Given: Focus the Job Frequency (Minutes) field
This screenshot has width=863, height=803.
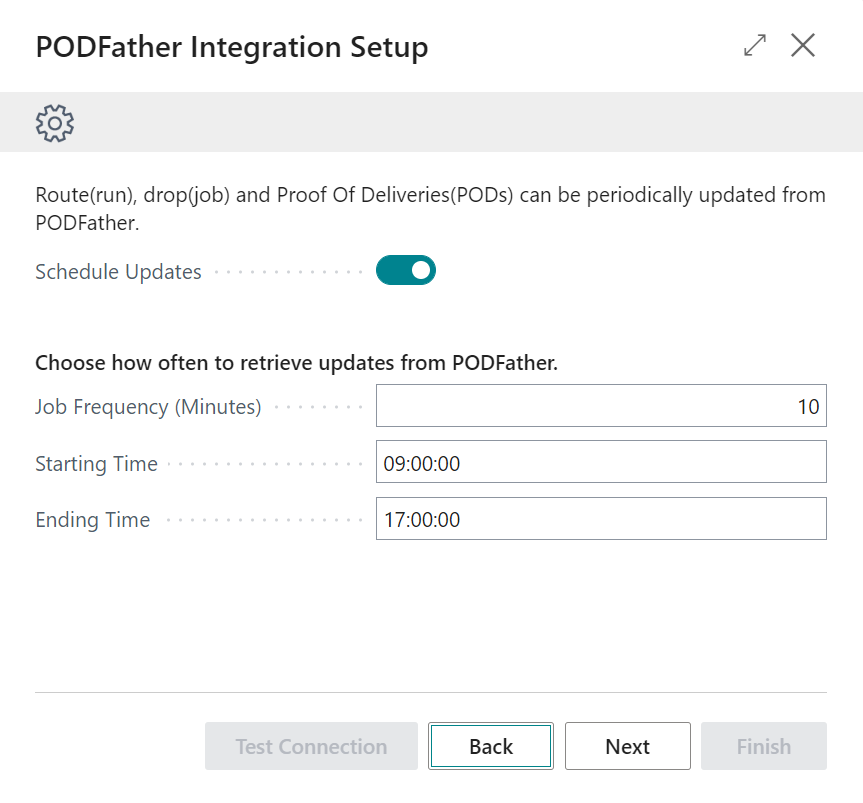Looking at the screenshot, I should click(601, 406).
